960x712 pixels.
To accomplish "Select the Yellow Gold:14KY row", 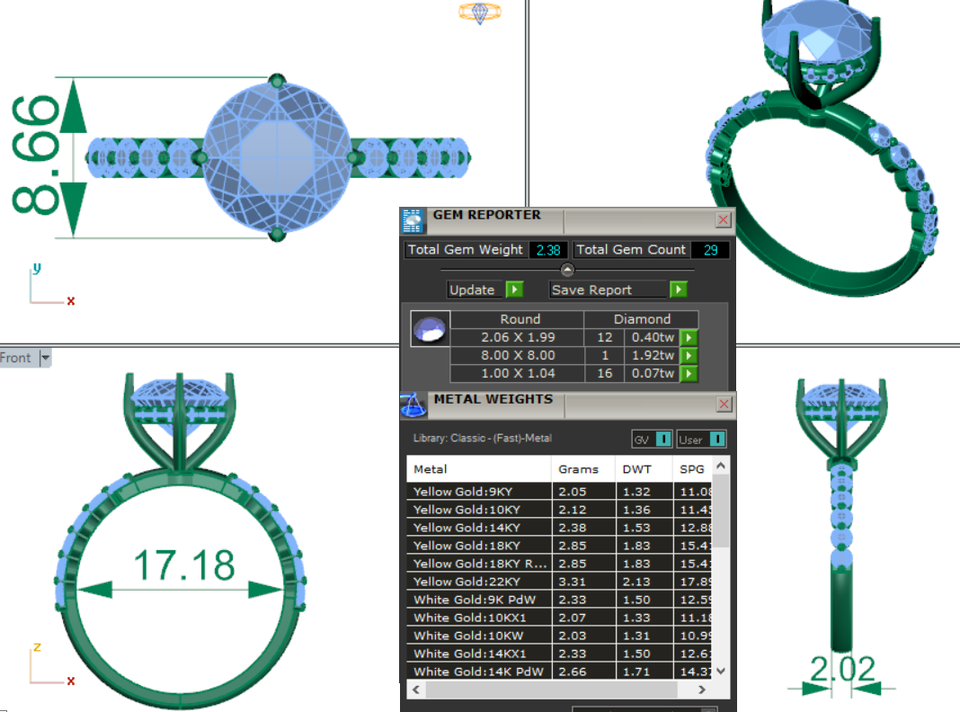I will 559,528.
